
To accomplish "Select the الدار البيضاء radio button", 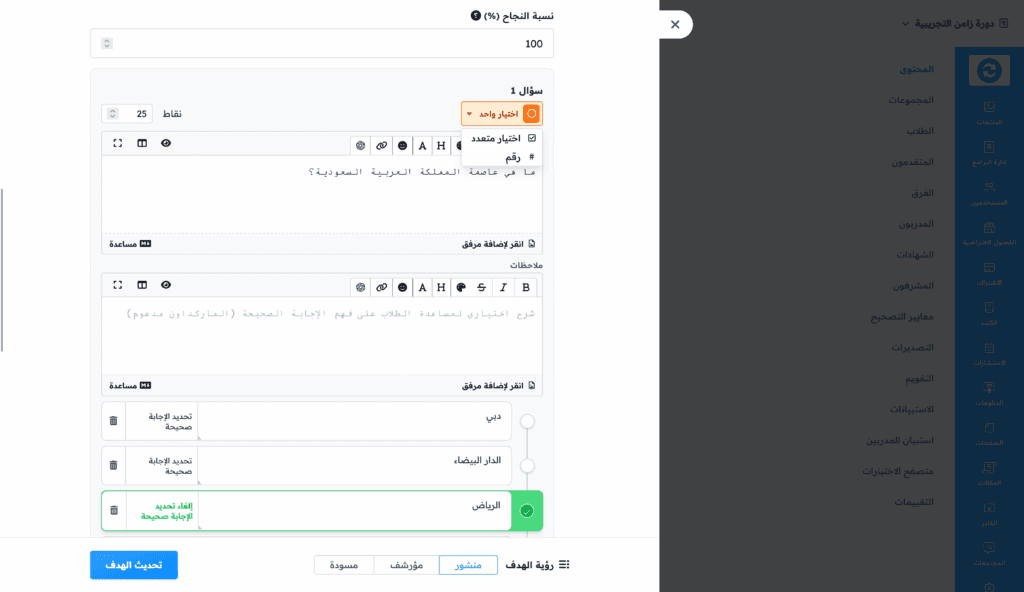I will [x=527, y=466].
